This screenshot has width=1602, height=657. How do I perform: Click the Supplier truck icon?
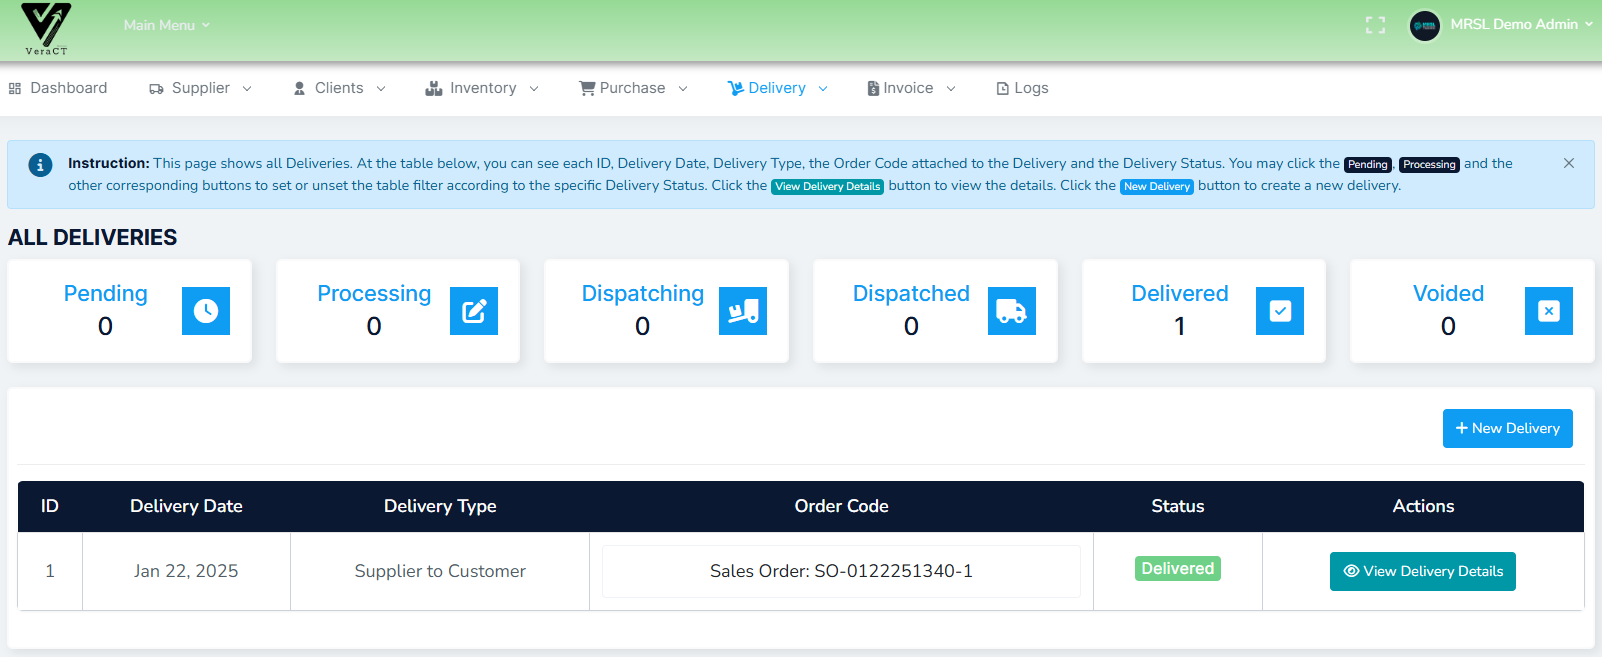point(156,89)
